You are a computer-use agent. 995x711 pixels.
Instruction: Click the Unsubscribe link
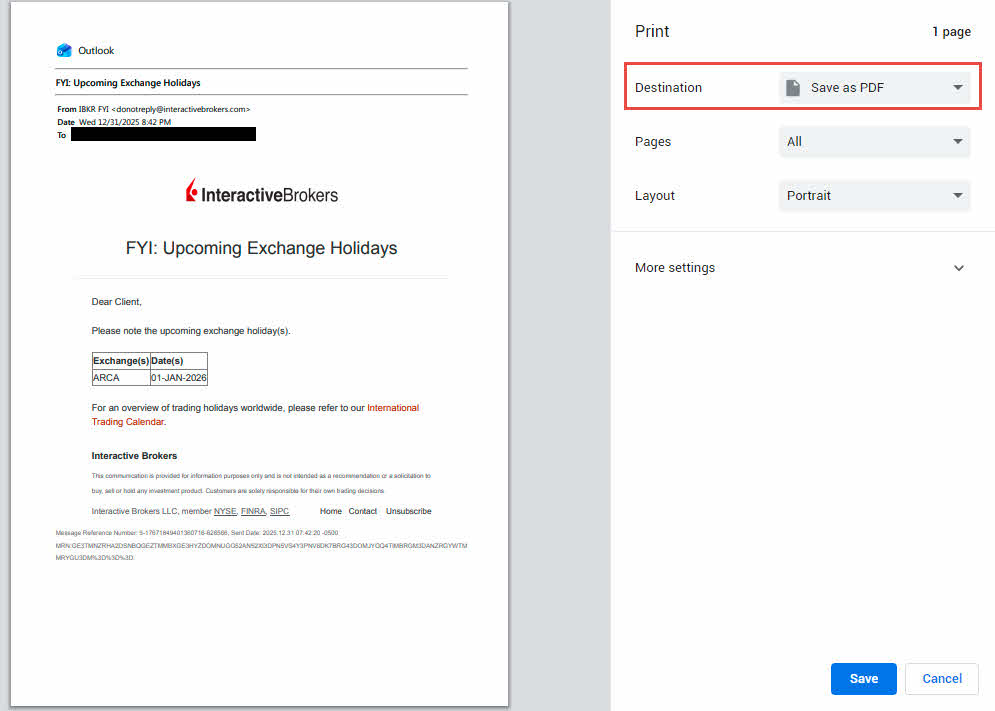coord(408,511)
